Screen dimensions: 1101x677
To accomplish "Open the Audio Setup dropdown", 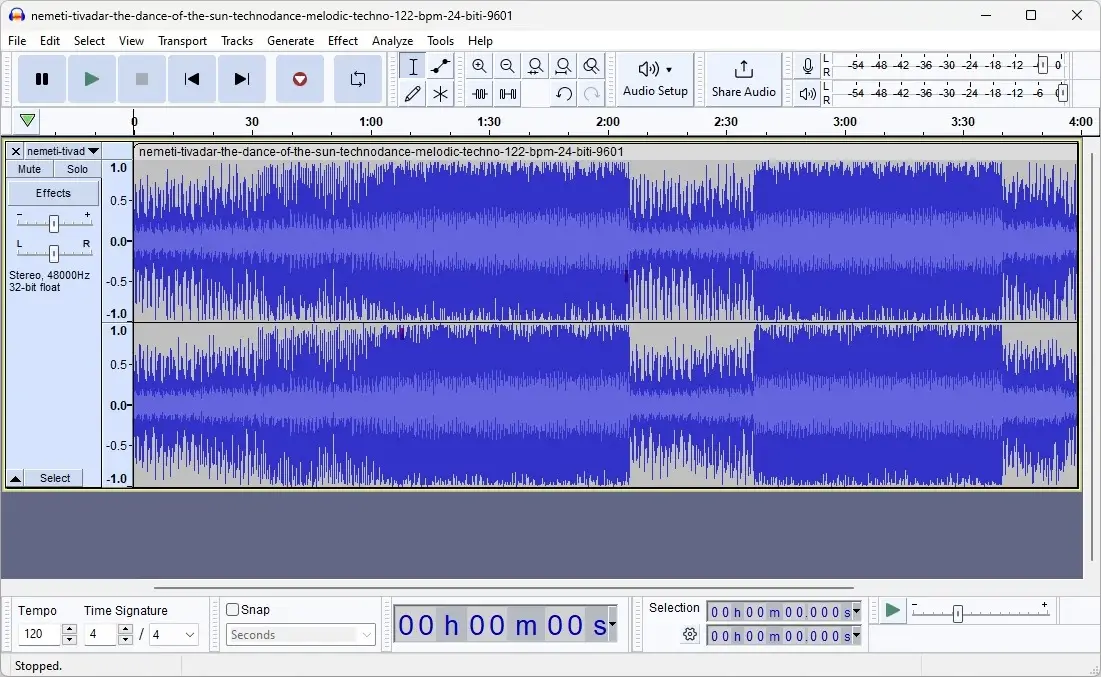I will (x=655, y=79).
